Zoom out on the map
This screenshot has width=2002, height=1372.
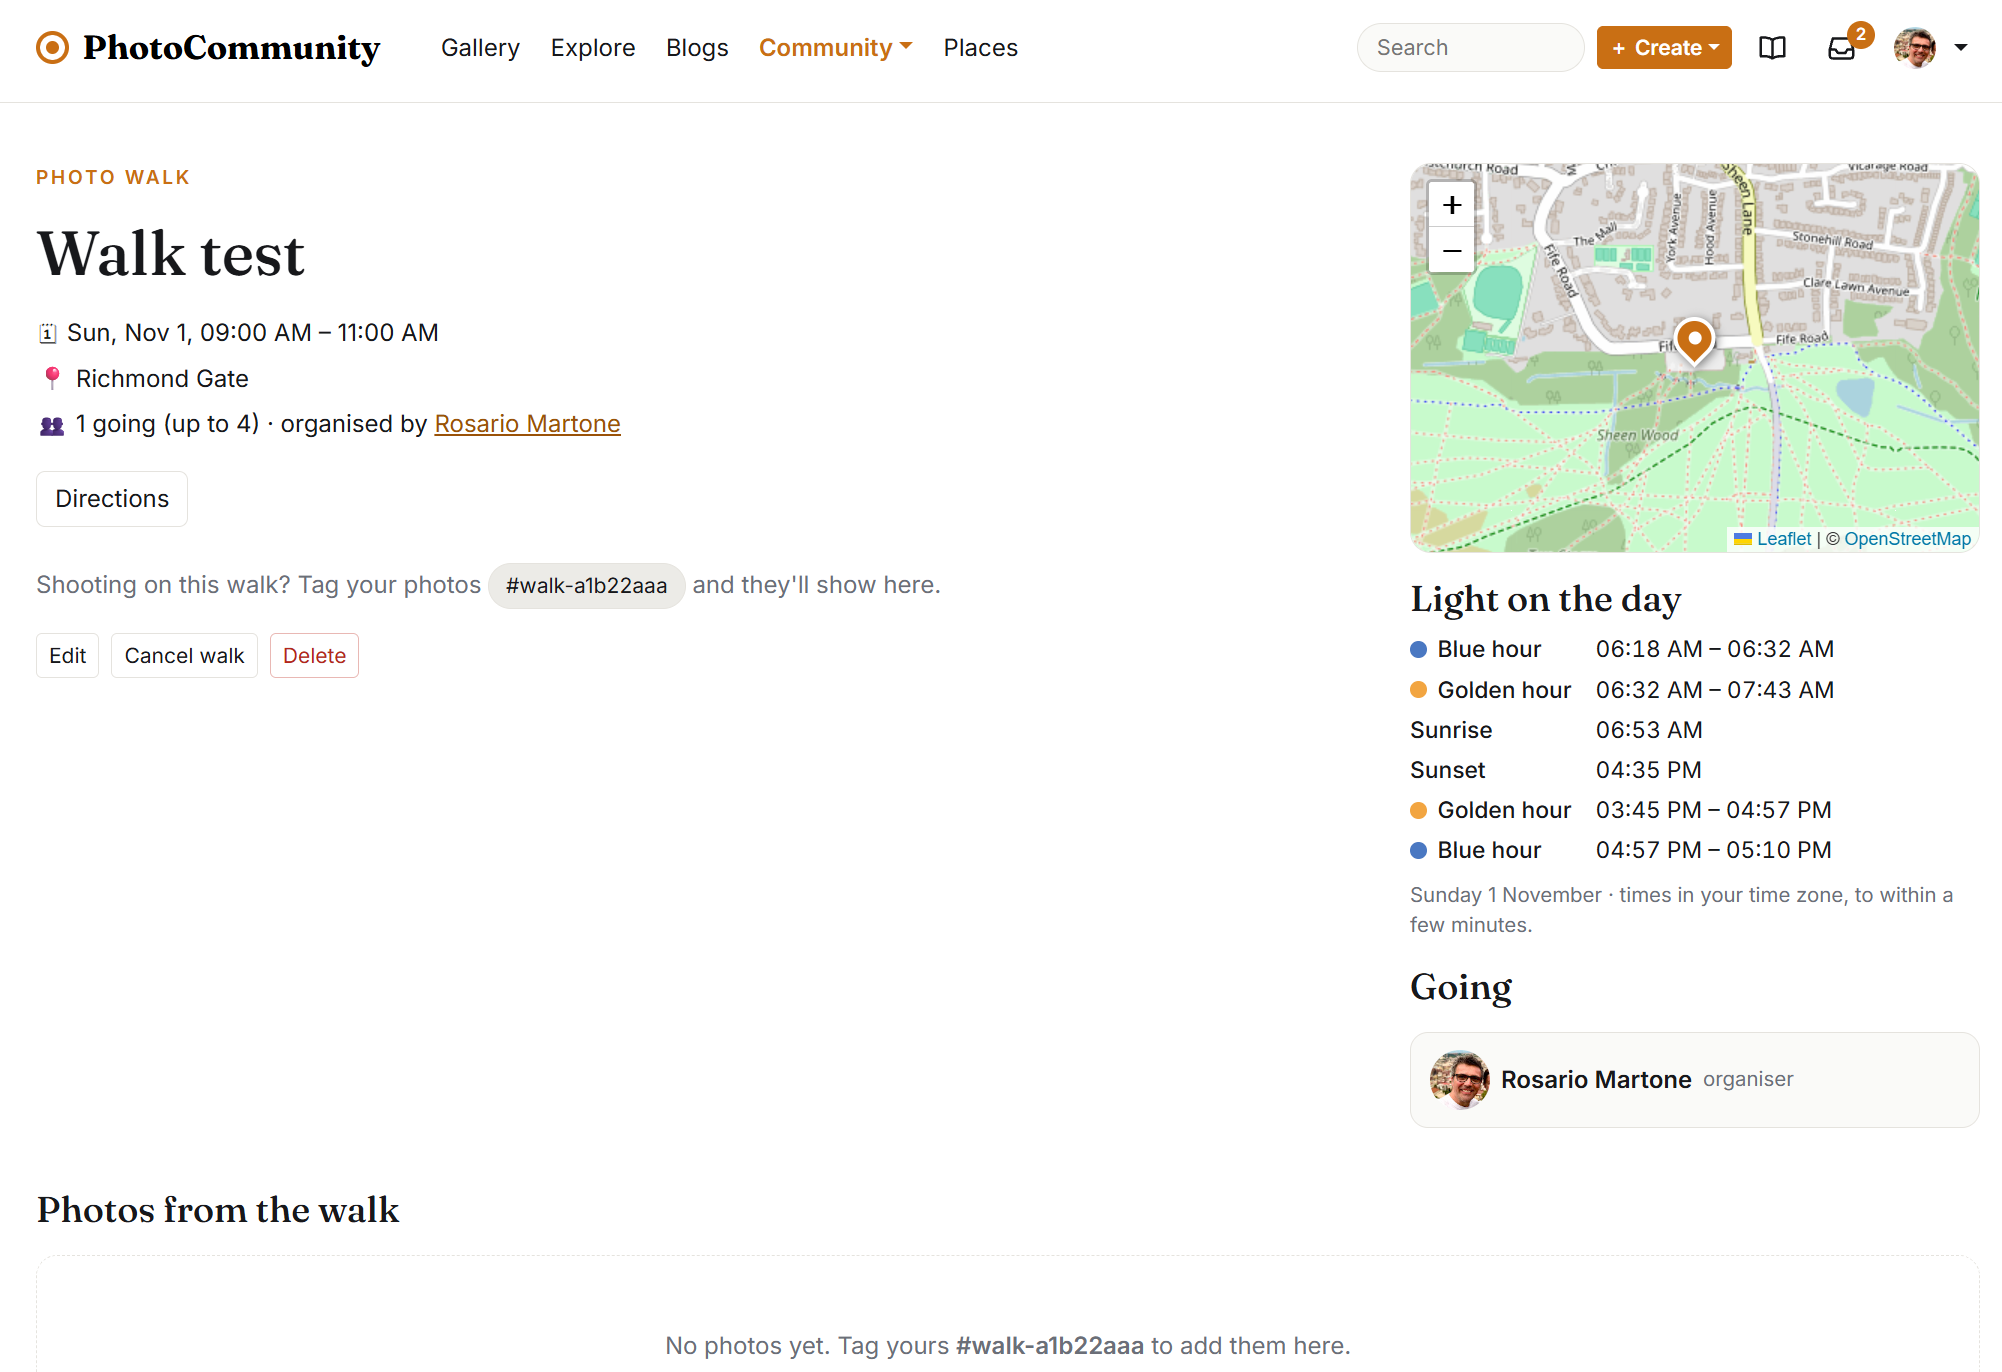click(1452, 250)
